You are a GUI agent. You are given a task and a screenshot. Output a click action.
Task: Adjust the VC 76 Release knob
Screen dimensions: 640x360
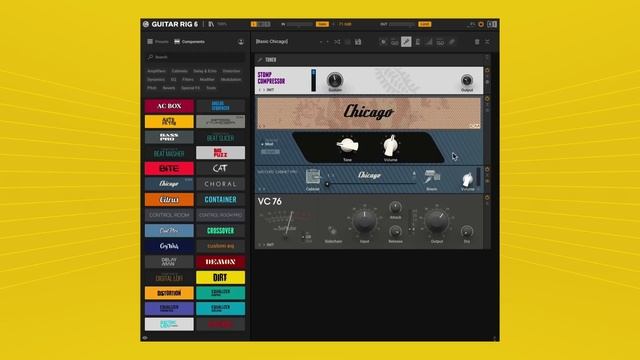tap(395, 232)
